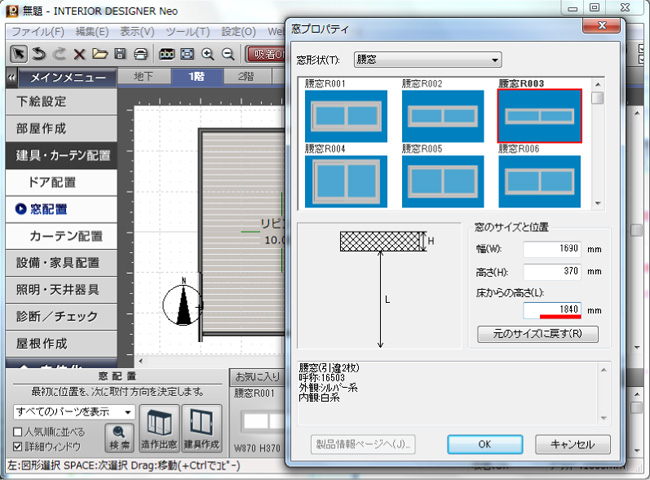Click 元のサイズに戻す(R) button
650x480 pixels.
pos(538,333)
